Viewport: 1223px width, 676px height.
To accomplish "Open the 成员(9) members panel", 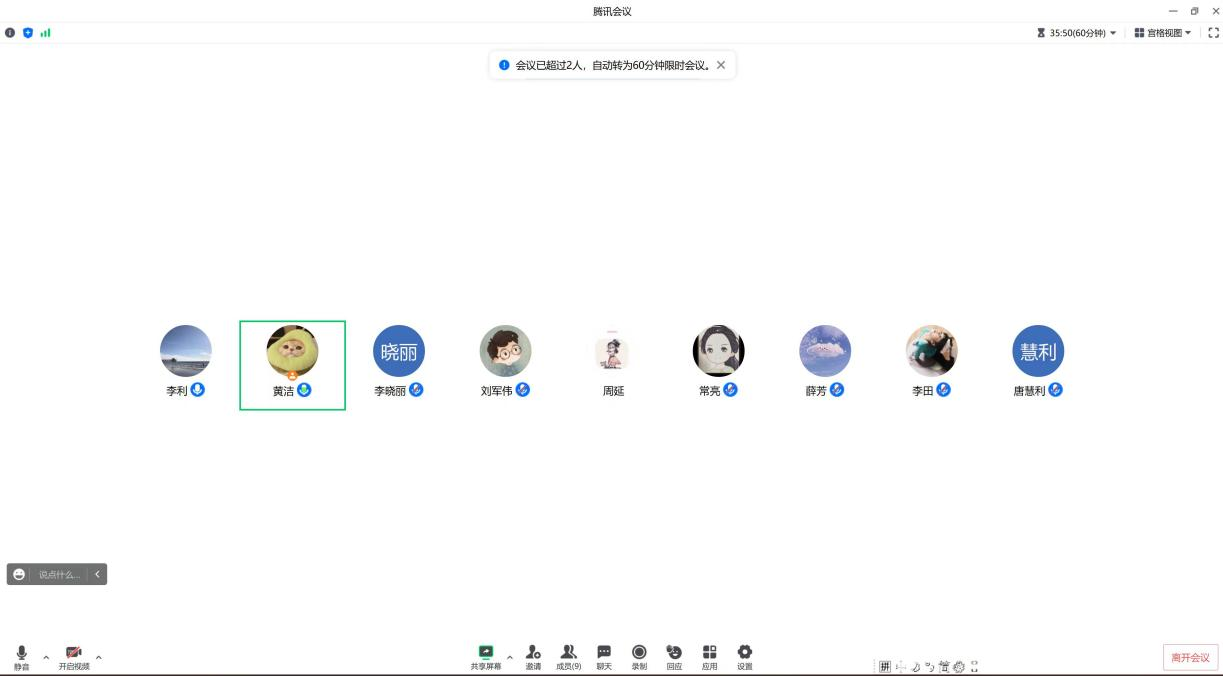I will [568, 653].
